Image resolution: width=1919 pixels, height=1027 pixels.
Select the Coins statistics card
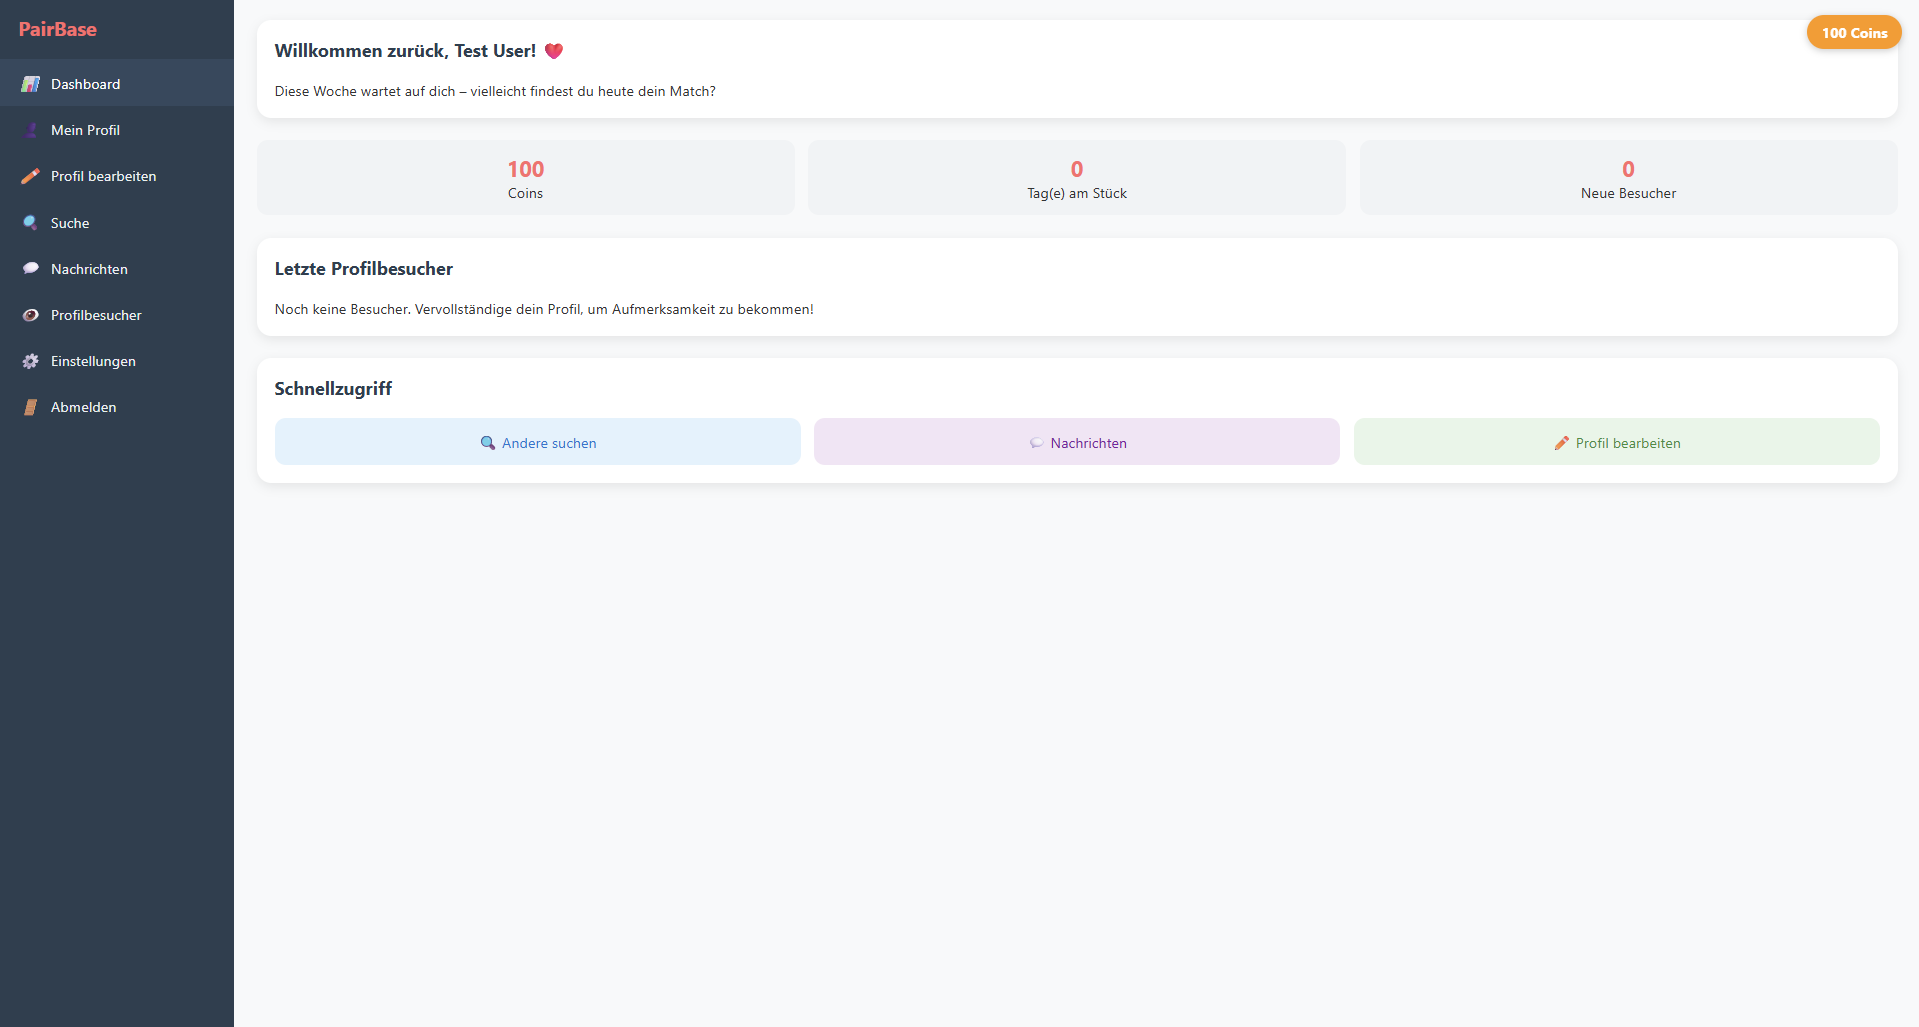[525, 177]
